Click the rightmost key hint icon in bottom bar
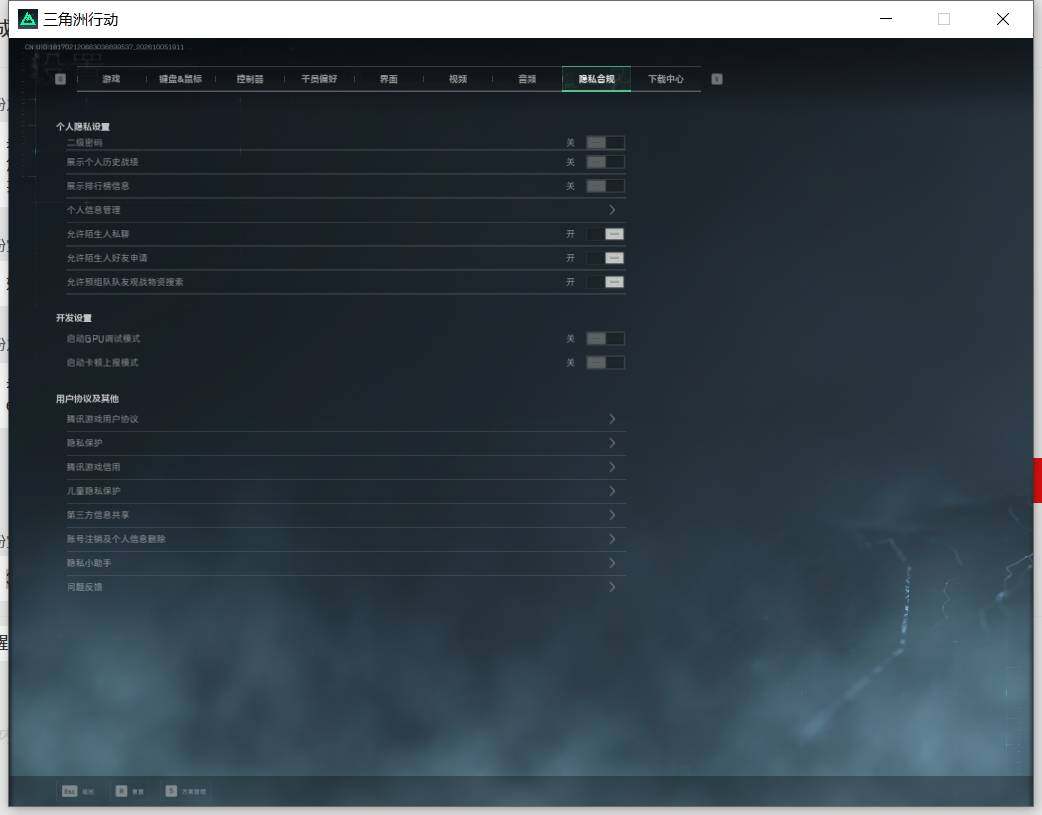This screenshot has height=815, width=1042. 171,791
